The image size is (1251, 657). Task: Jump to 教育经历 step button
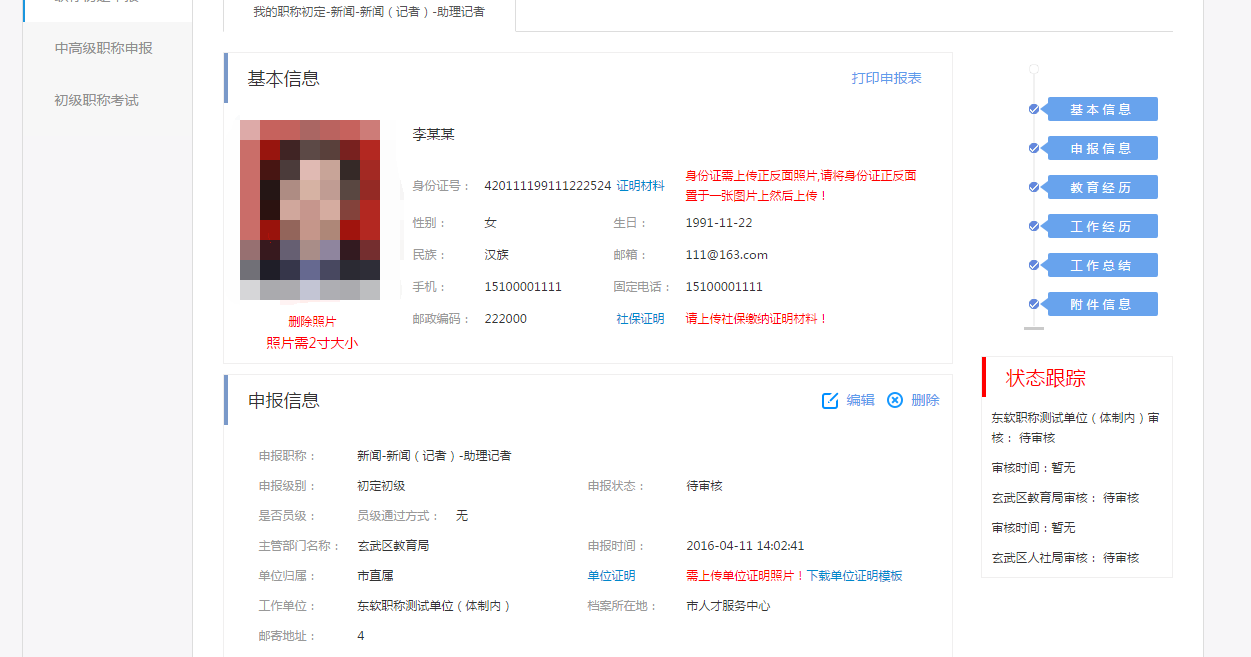click(x=1101, y=187)
